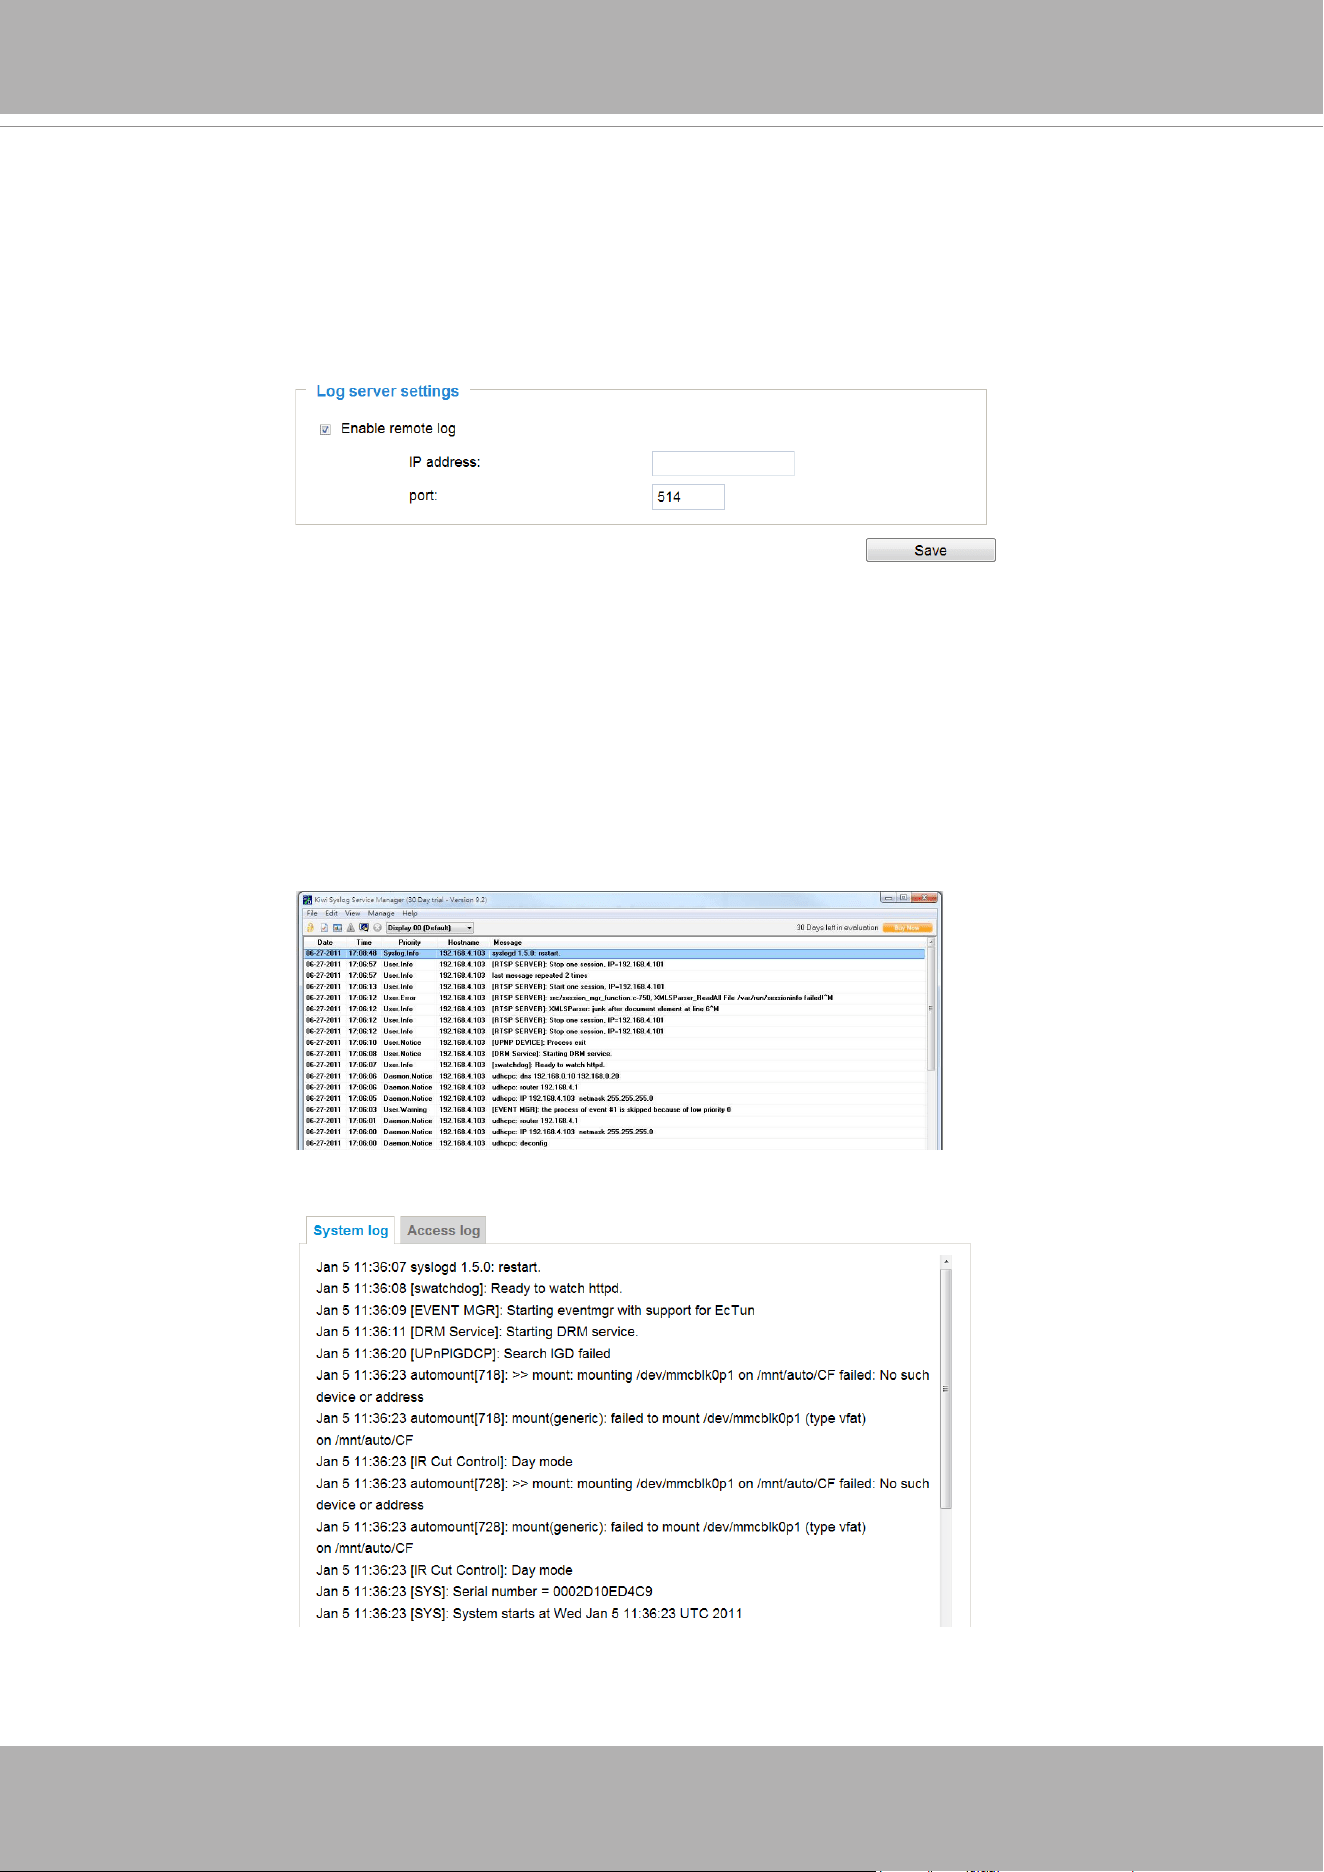The image size is (1324, 1872).
Task: Click the Save button
Action: point(931,550)
